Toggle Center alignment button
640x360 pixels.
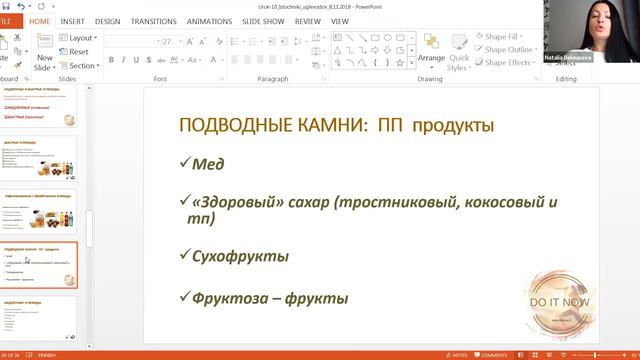click(x=247, y=60)
